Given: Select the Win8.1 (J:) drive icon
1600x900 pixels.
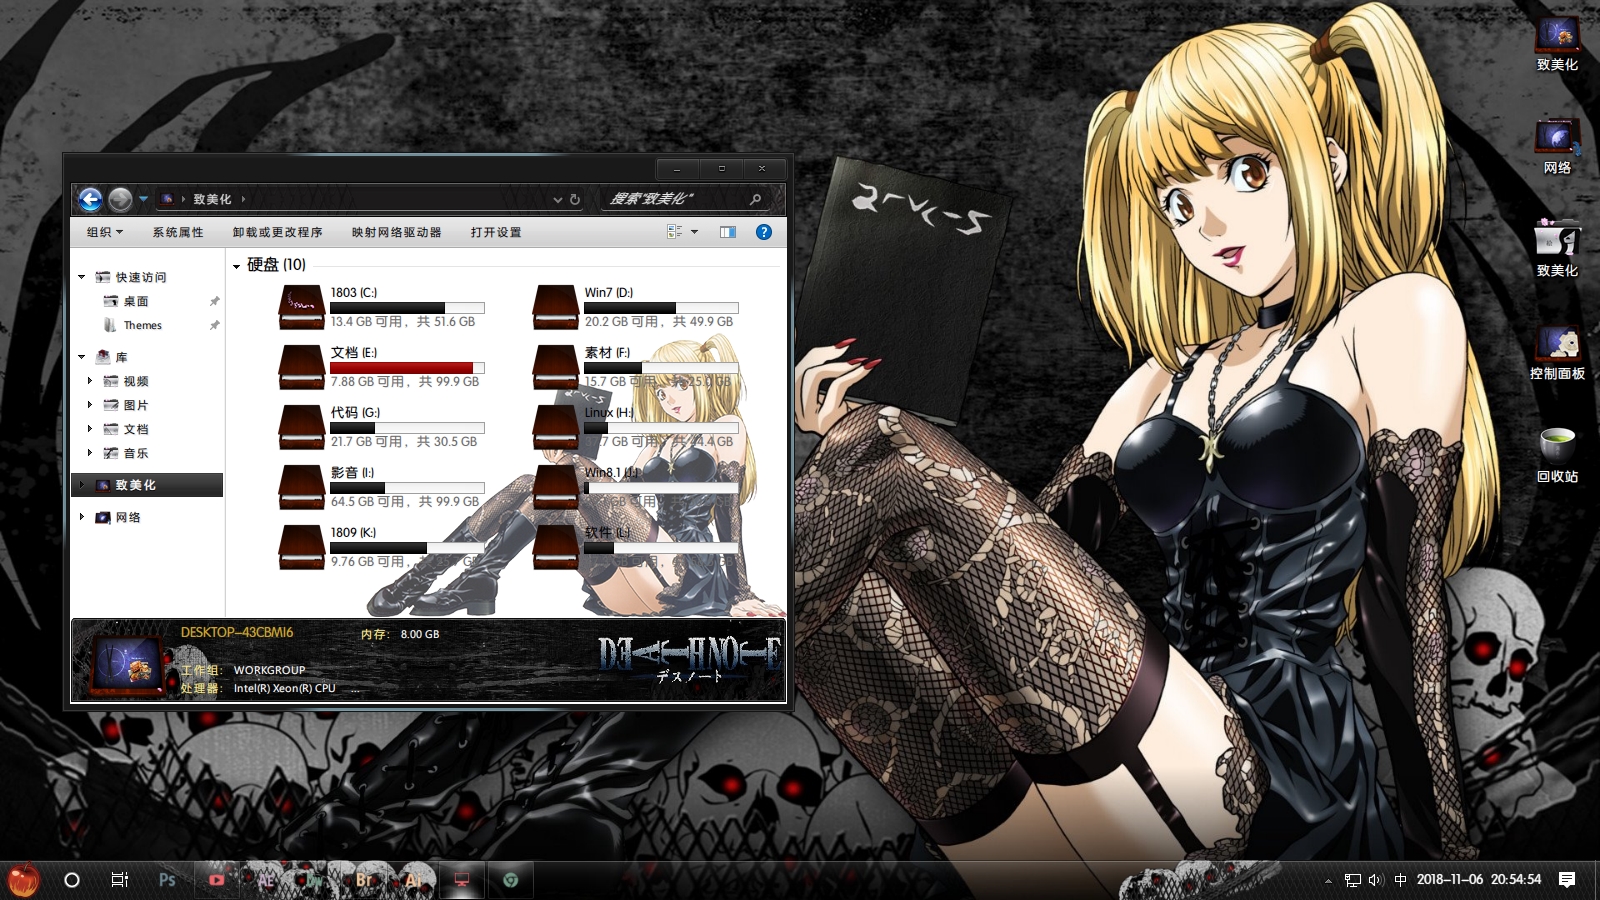Looking at the screenshot, I should tap(556, 487).
